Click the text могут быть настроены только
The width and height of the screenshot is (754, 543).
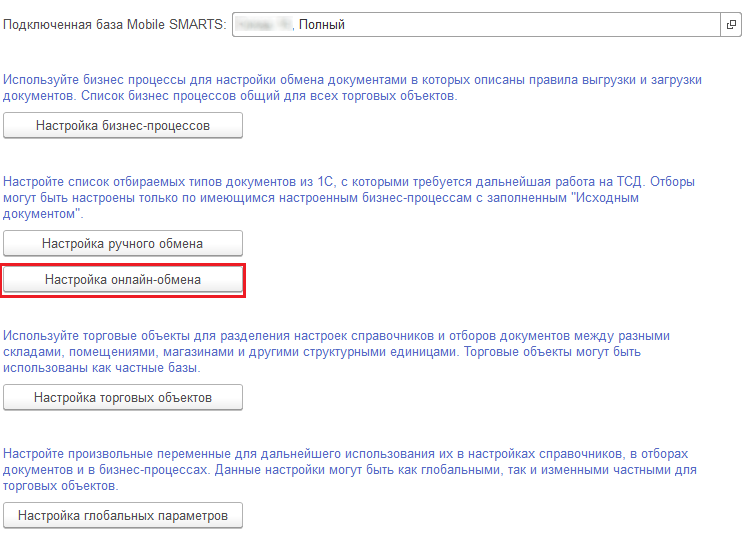(x=90, y=198)
